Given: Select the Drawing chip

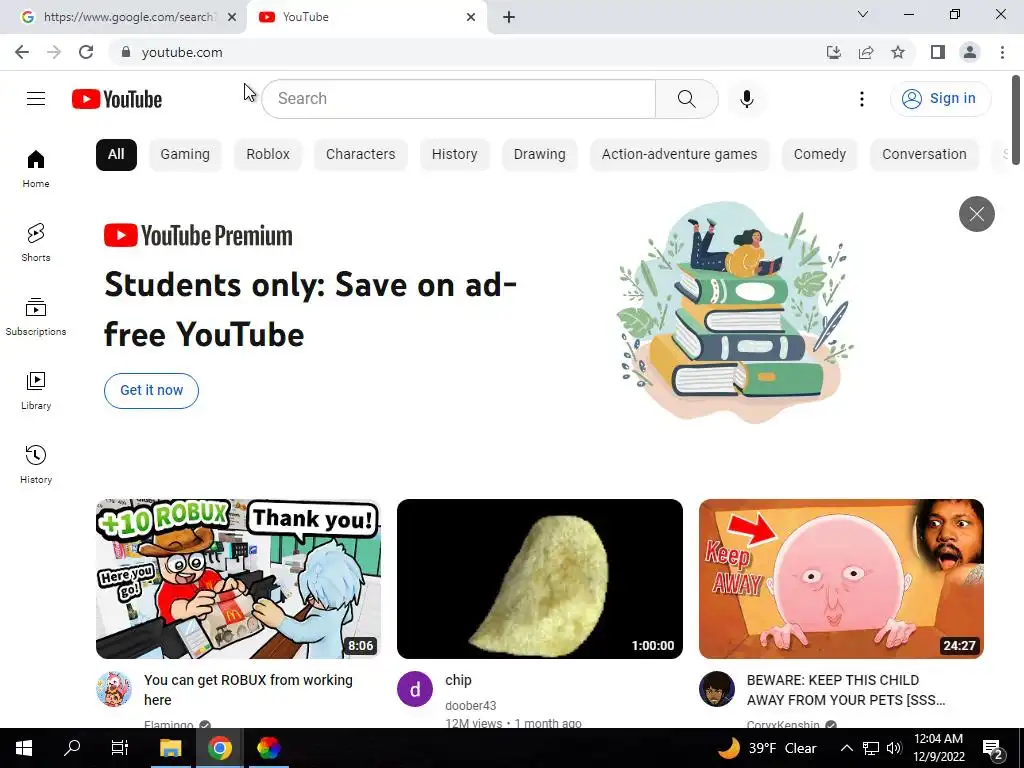Looking at the screenshot, I should click(x=539, y=155).
